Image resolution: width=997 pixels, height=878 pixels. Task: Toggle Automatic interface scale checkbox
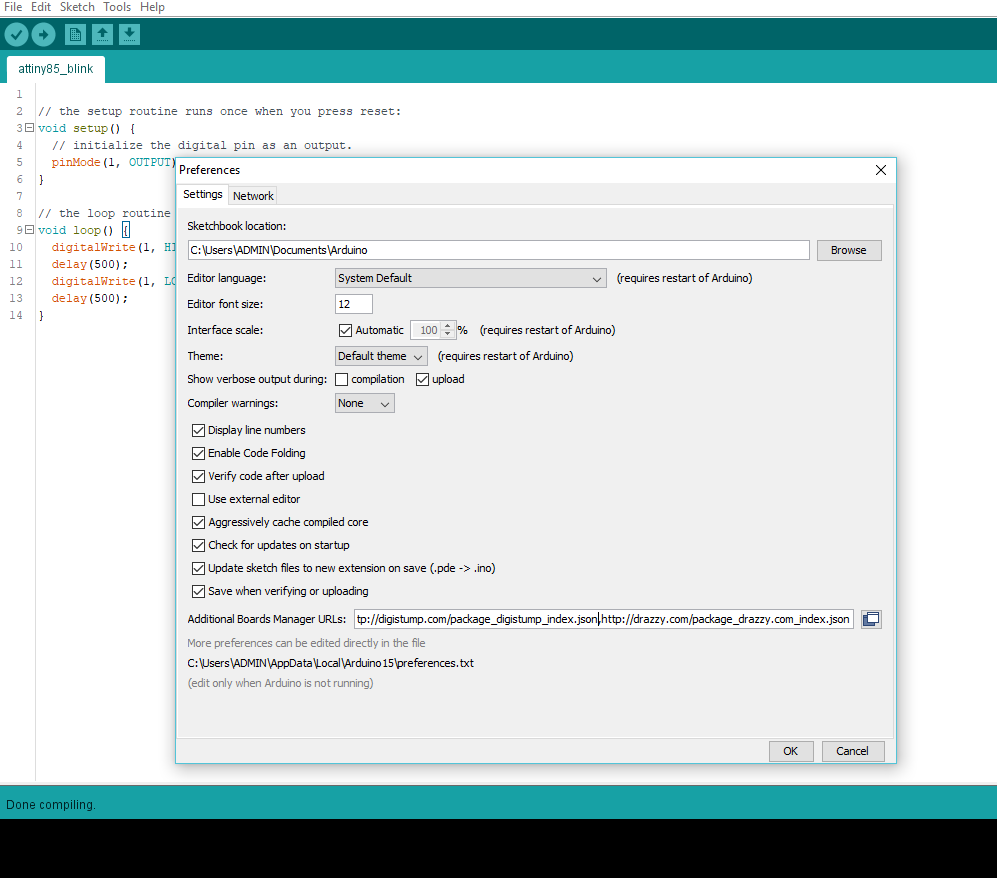345,331
